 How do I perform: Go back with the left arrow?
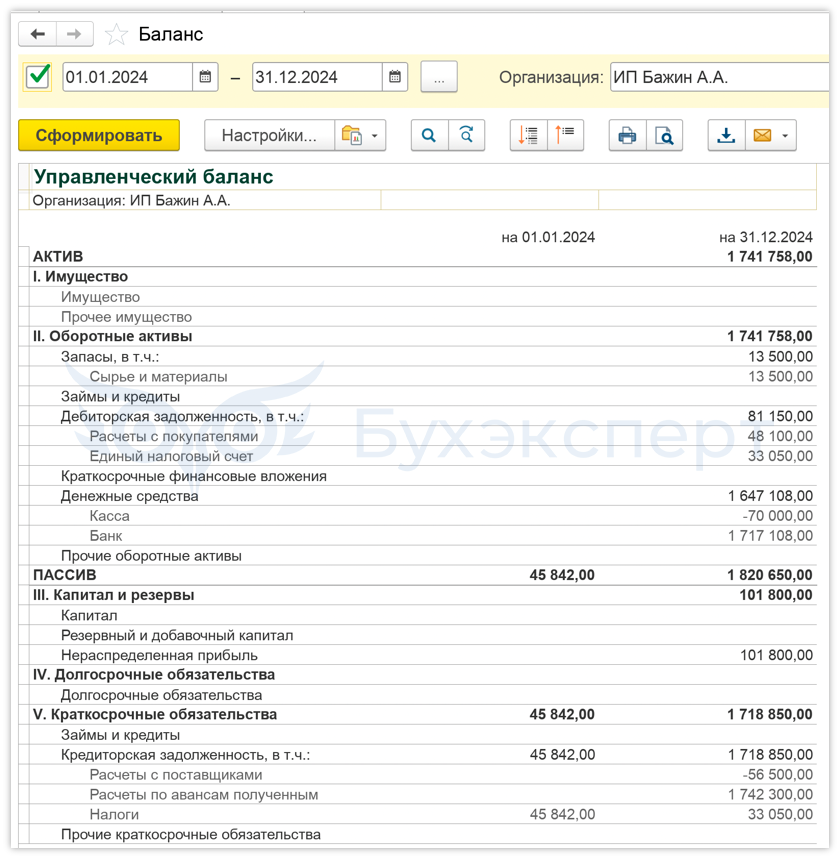tap(37, 34)
